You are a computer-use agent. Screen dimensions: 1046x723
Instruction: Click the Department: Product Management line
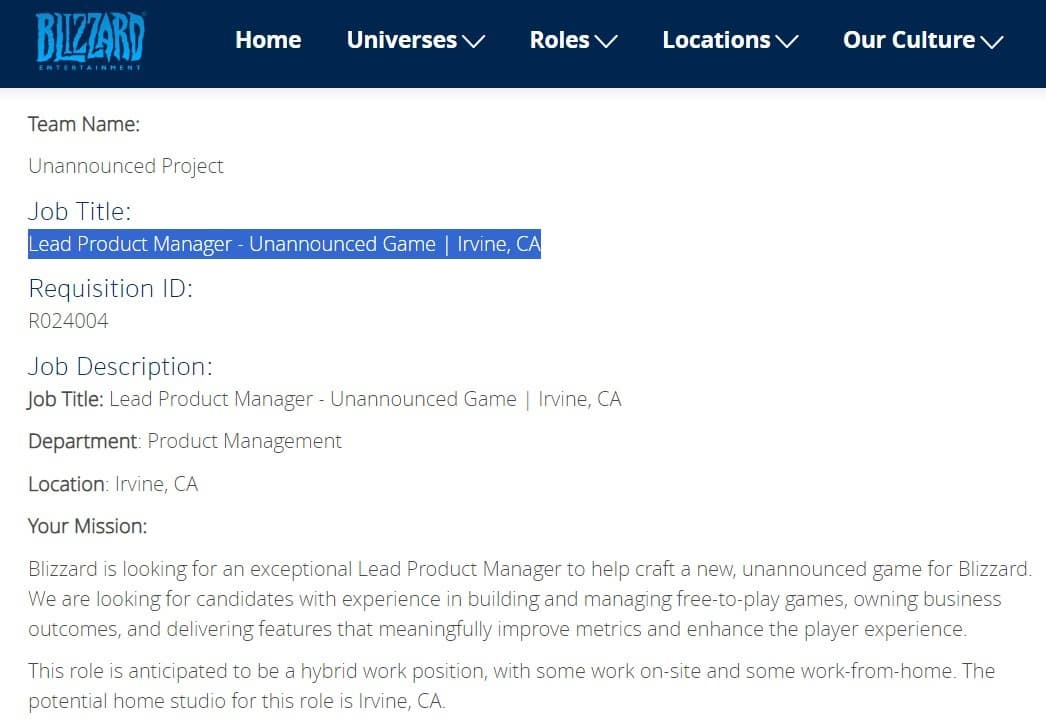tap(185, 441)
